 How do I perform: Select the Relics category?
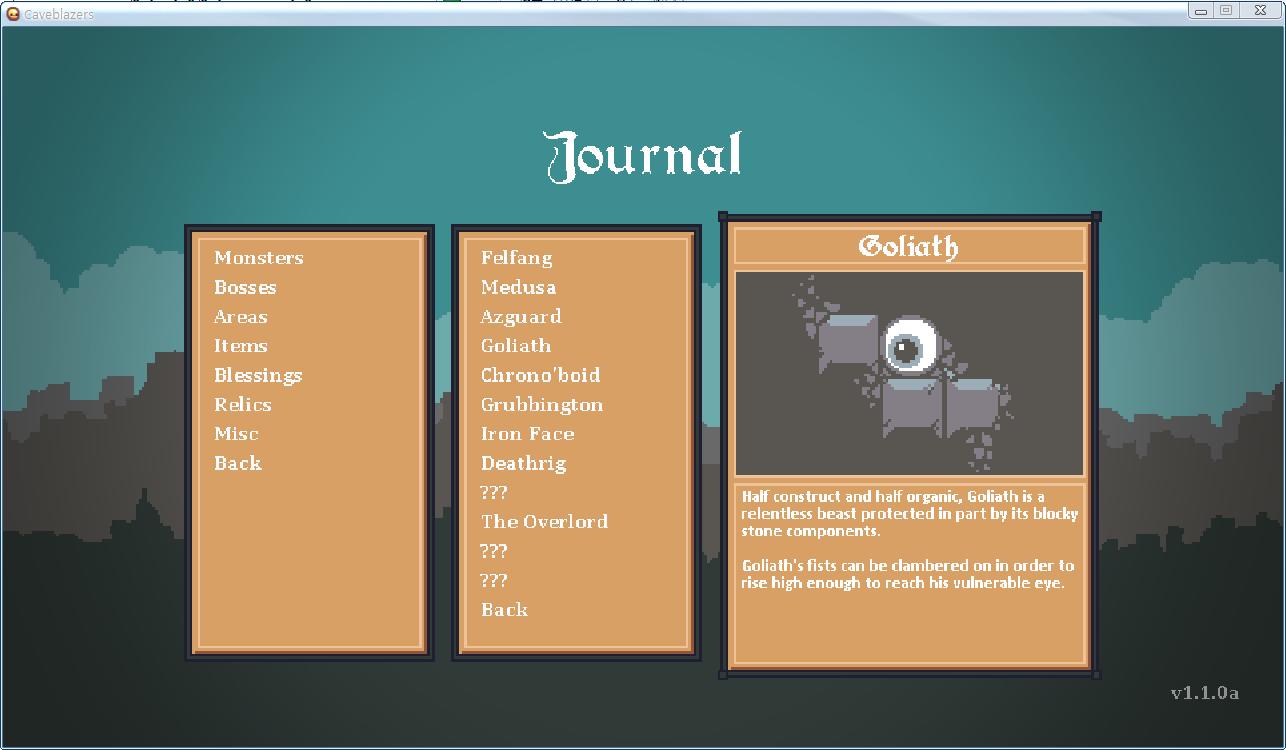(x=242, y=405)
